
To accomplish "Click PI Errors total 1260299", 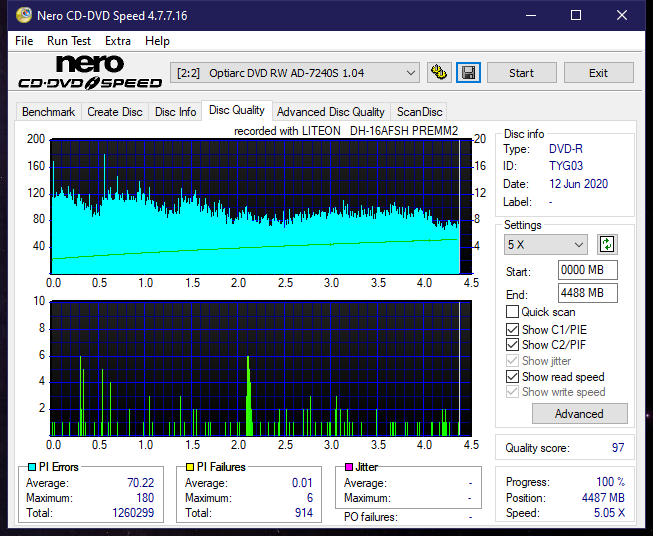I will click(133, 513).
